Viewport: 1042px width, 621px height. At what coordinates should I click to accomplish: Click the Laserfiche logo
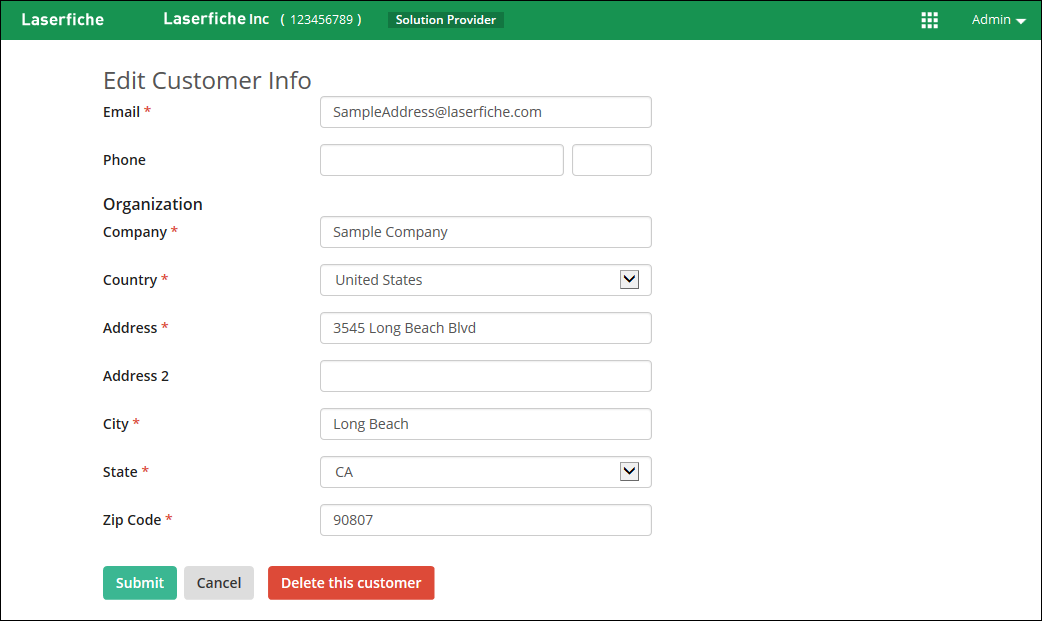coord(62,20)
